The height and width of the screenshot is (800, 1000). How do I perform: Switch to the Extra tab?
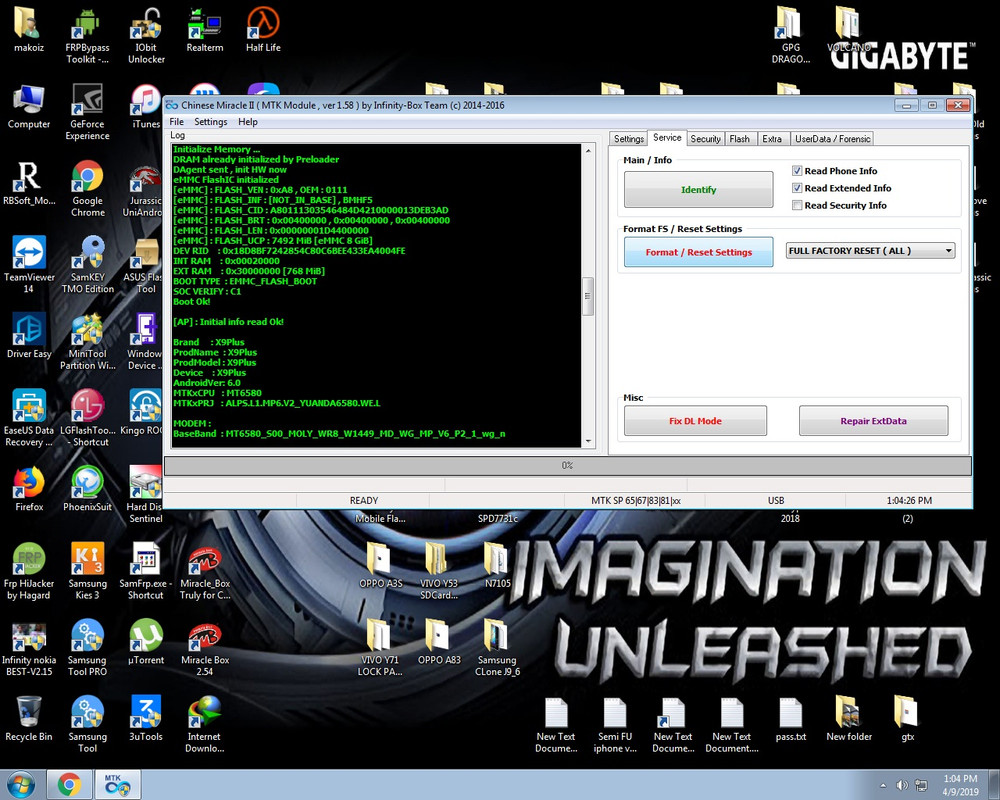coord(772,139)
